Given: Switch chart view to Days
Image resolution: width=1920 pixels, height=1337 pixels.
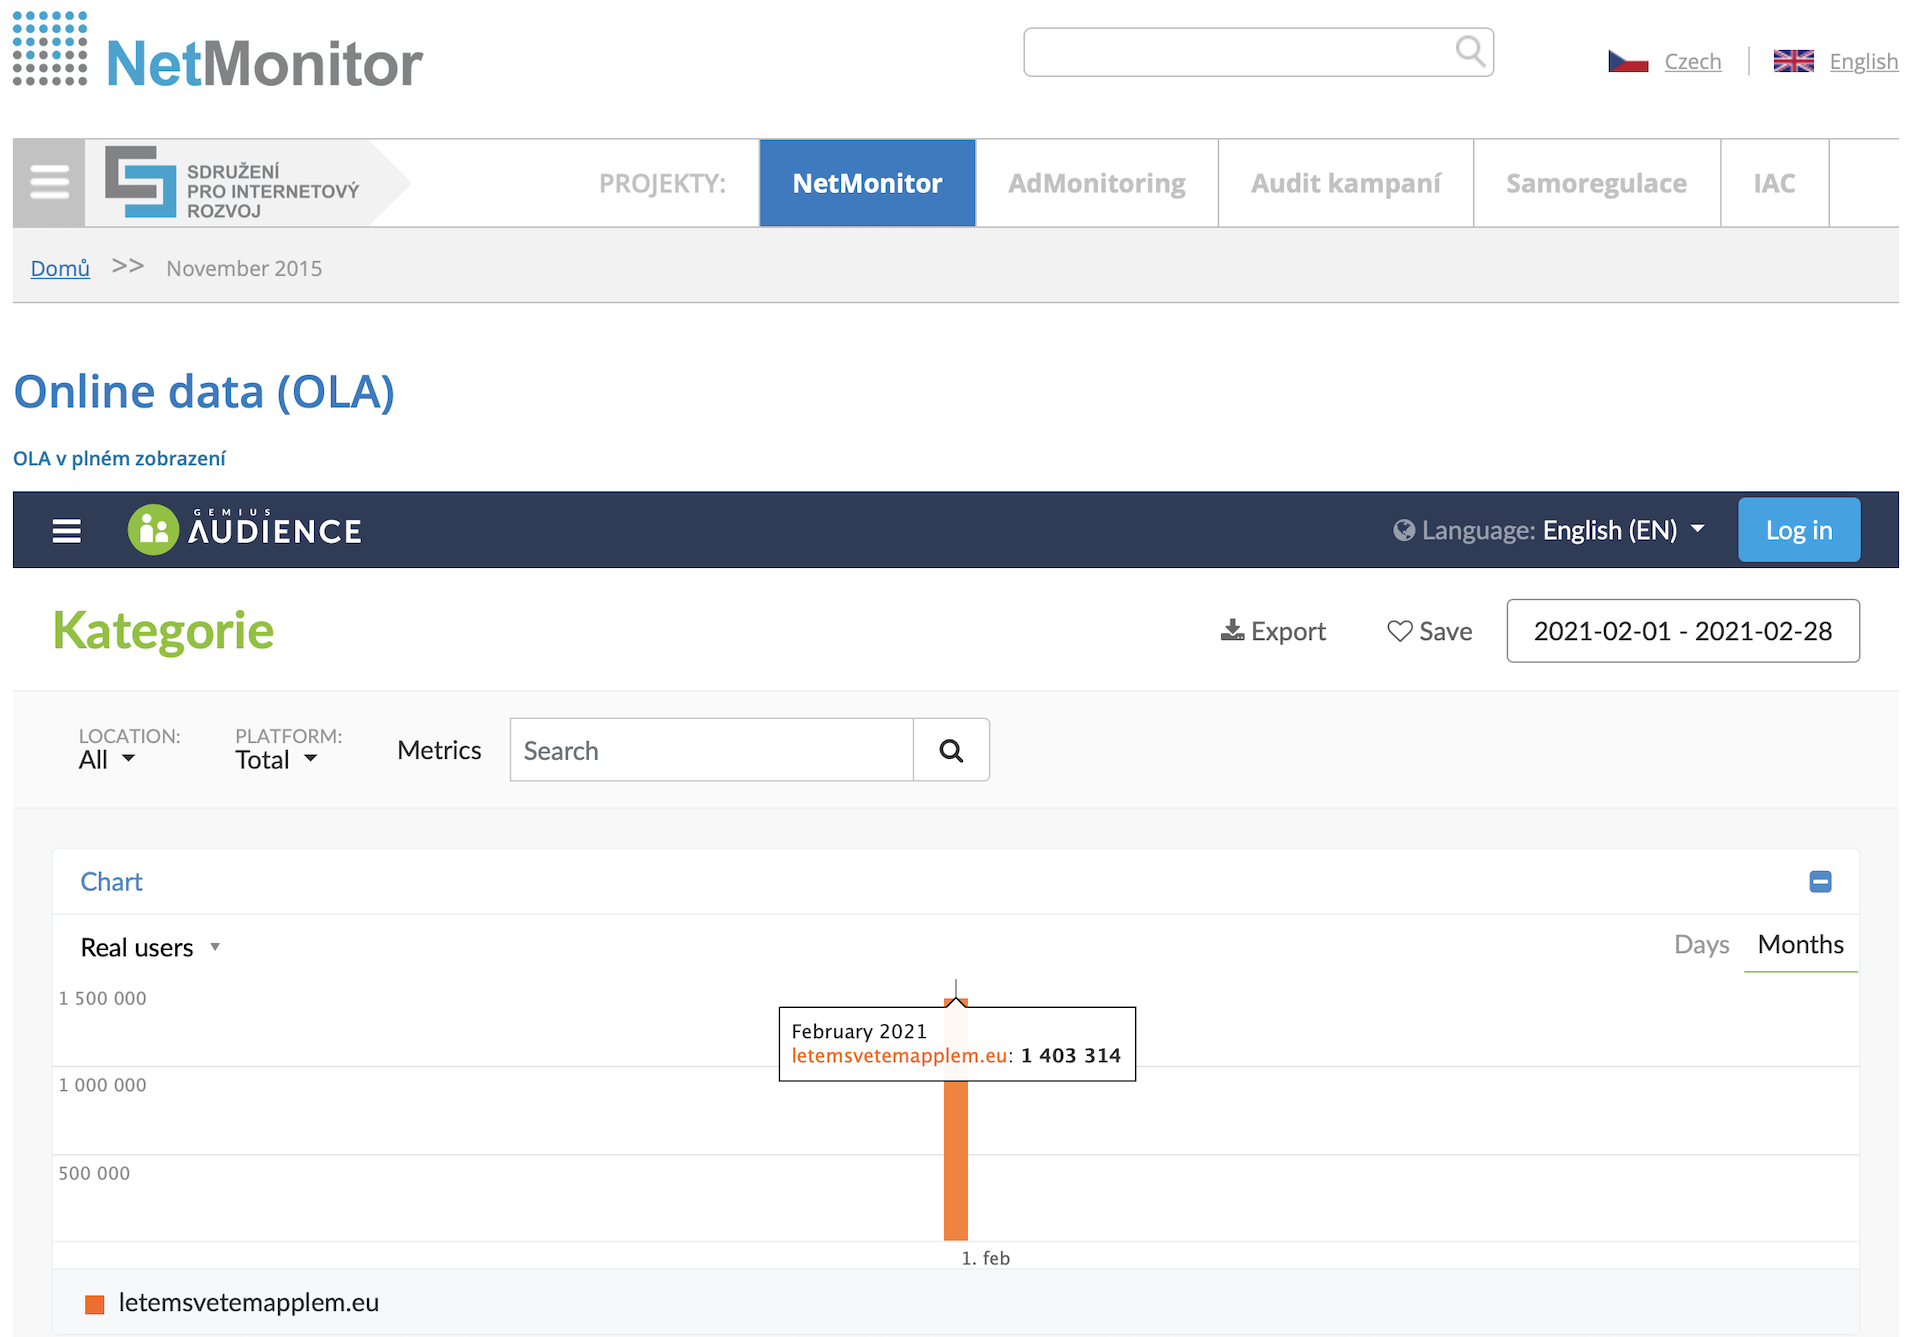Looking at the screenshot, I should [1701, 944].
